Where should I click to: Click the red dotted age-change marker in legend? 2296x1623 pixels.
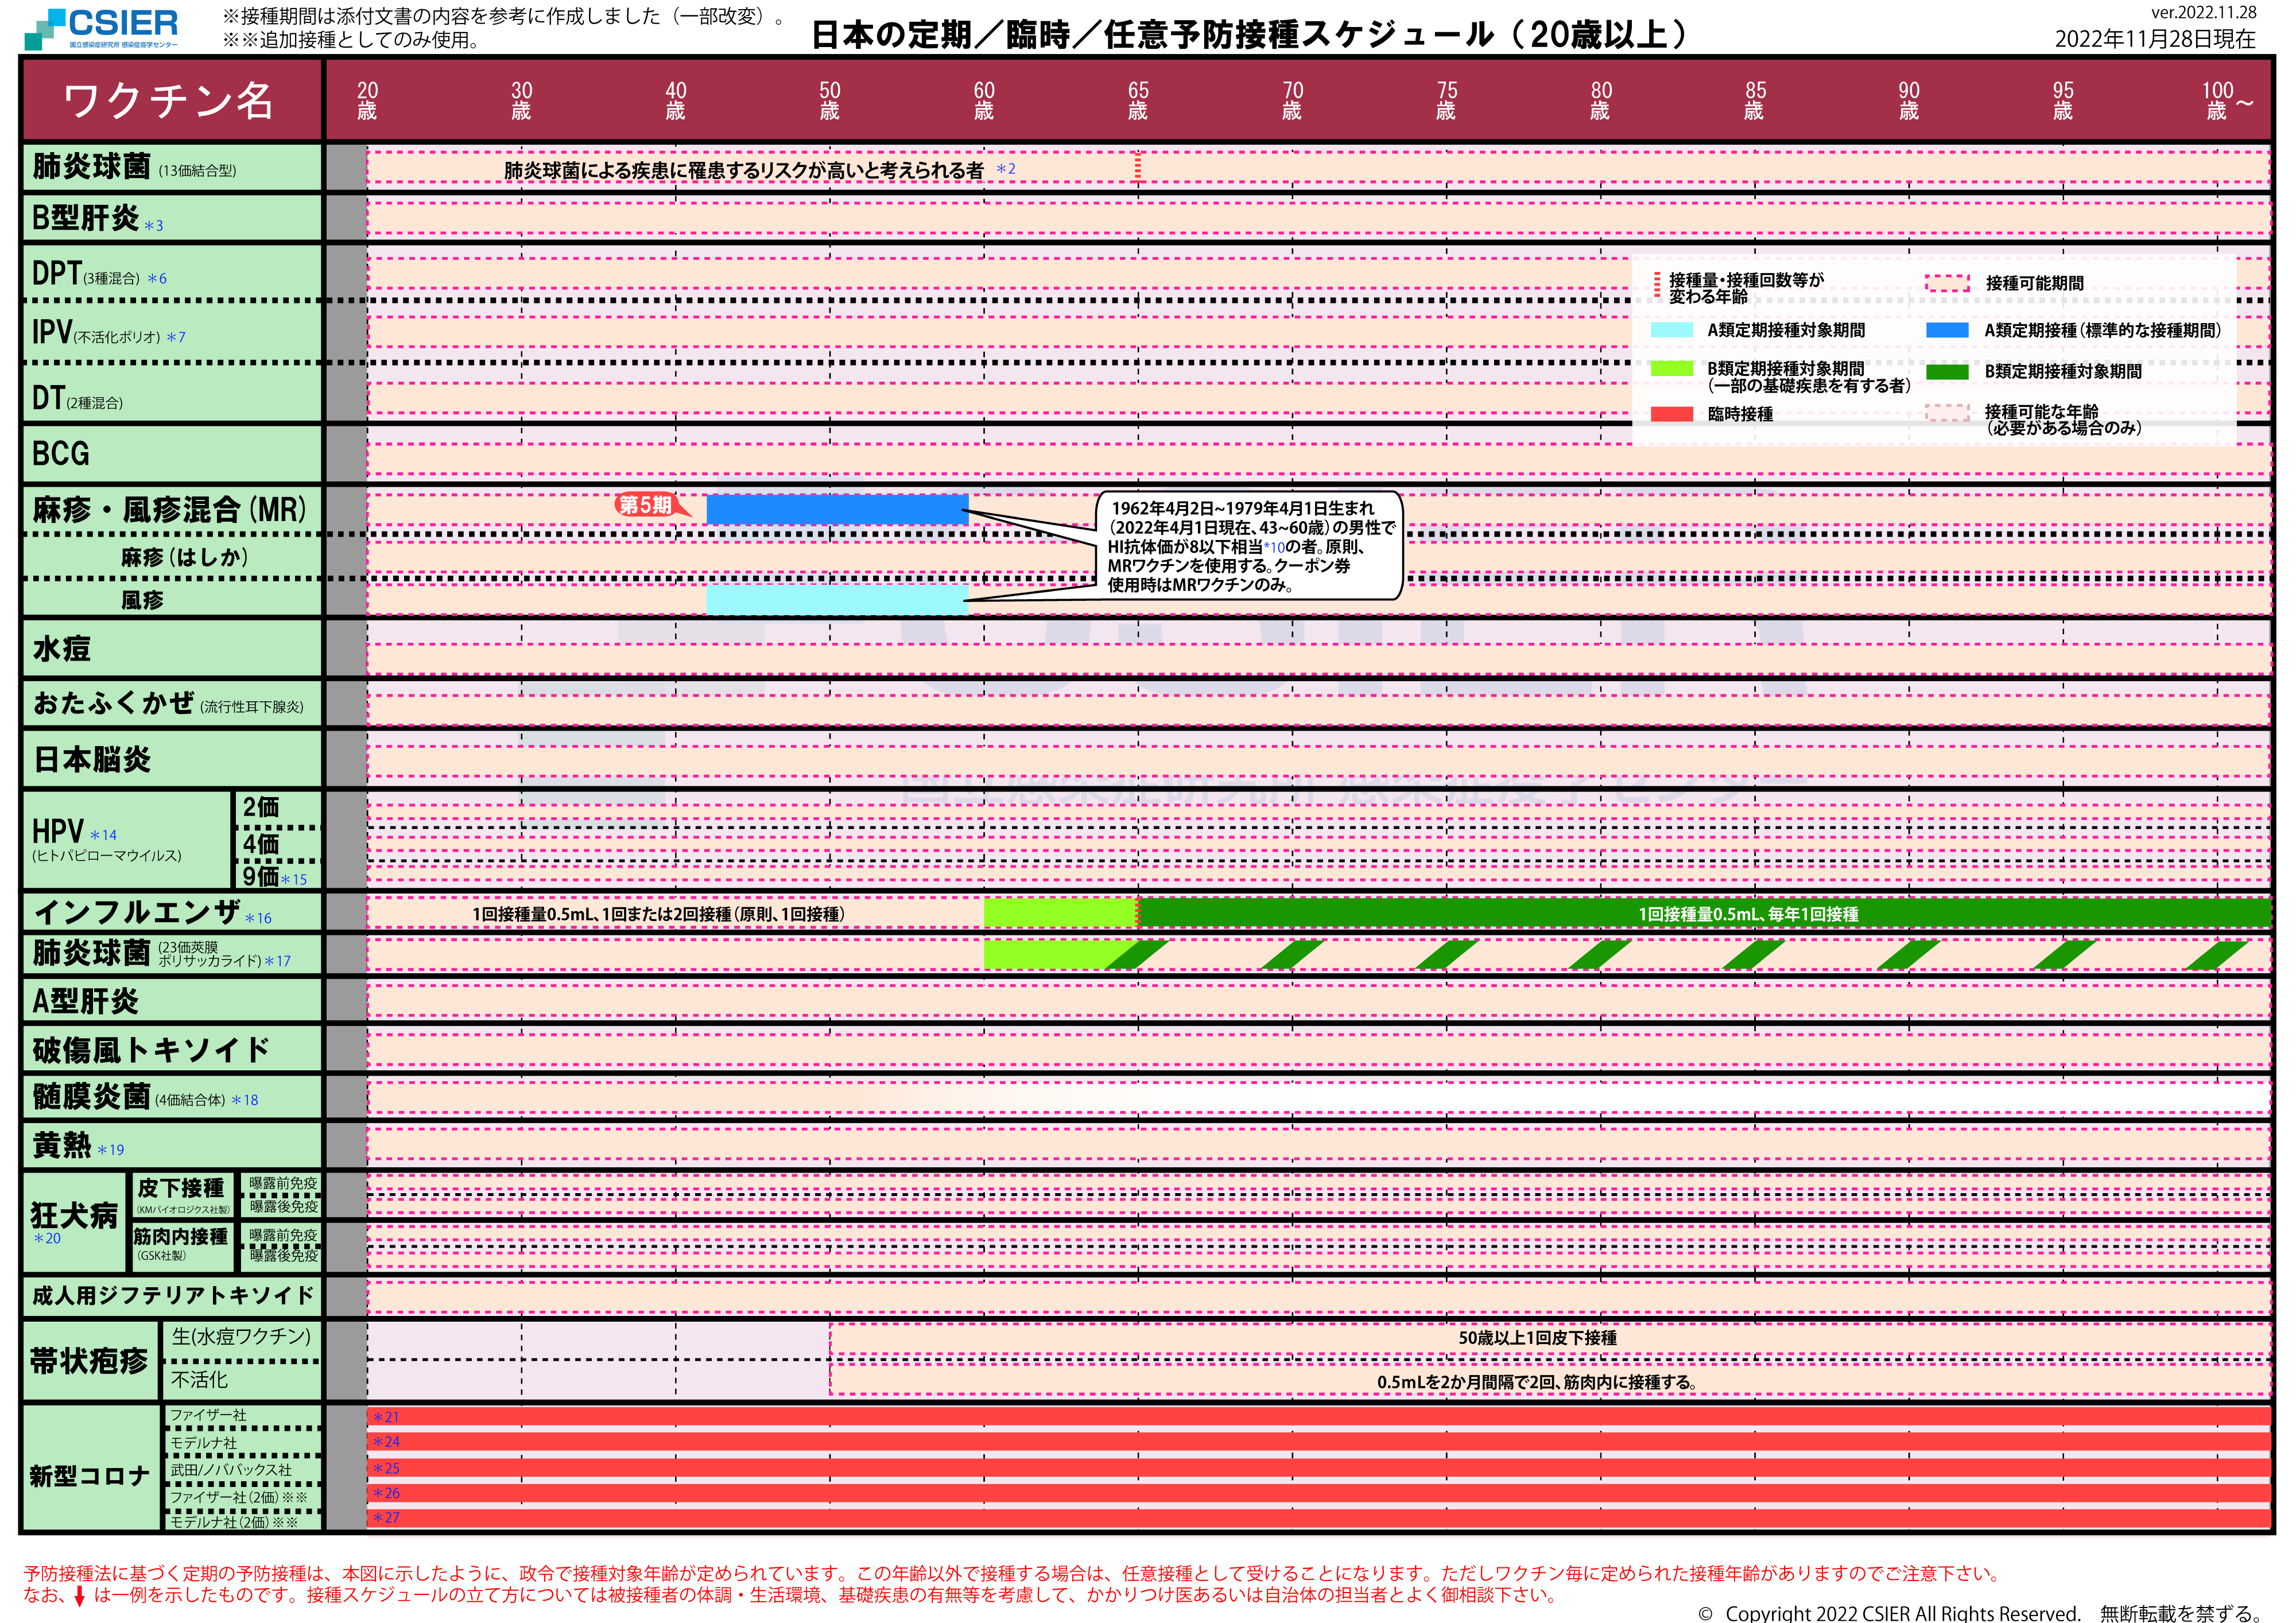1656,286
